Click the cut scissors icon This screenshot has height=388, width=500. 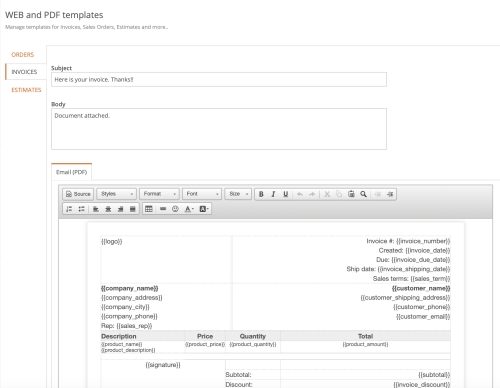327,194
